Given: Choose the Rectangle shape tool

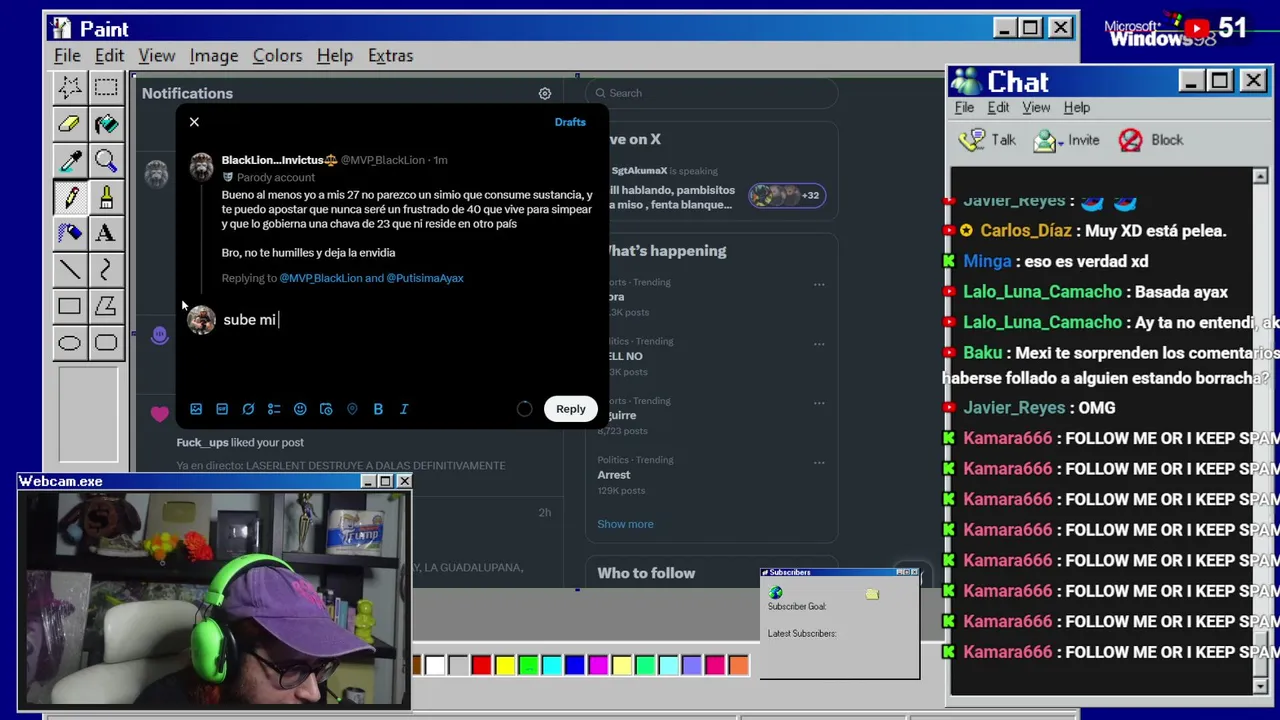Looking at the screenshot, I should point(69,306).
